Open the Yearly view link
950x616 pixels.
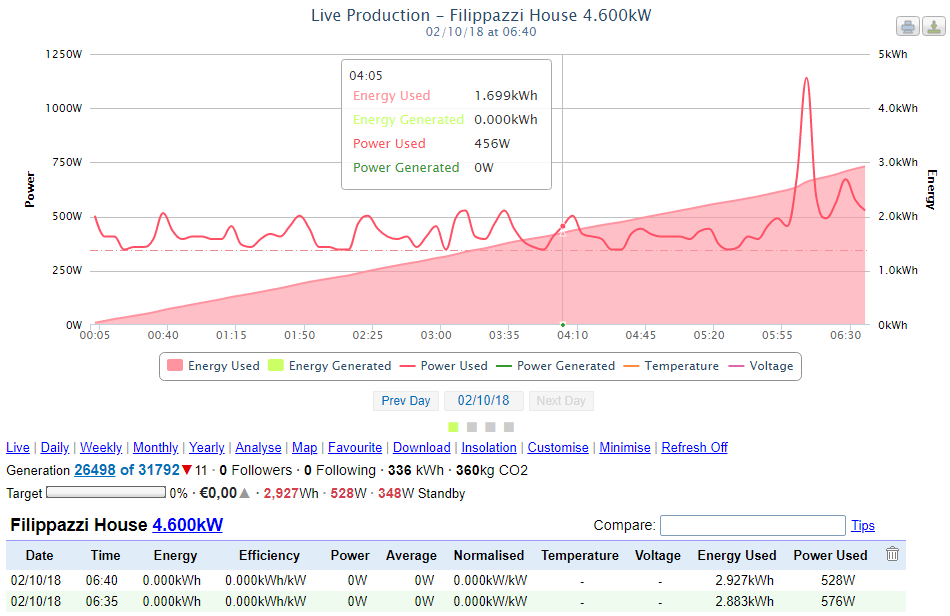tap(207, 448)
